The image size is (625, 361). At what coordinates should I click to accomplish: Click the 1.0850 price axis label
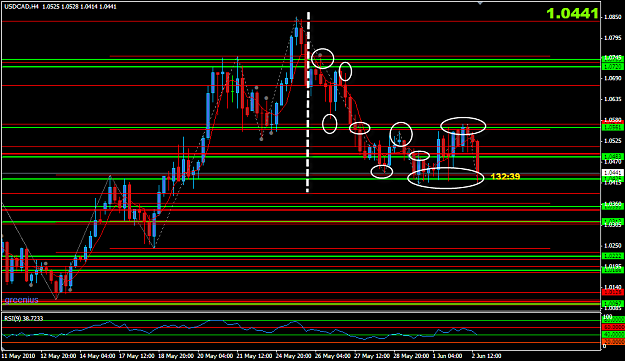point(613,17)
